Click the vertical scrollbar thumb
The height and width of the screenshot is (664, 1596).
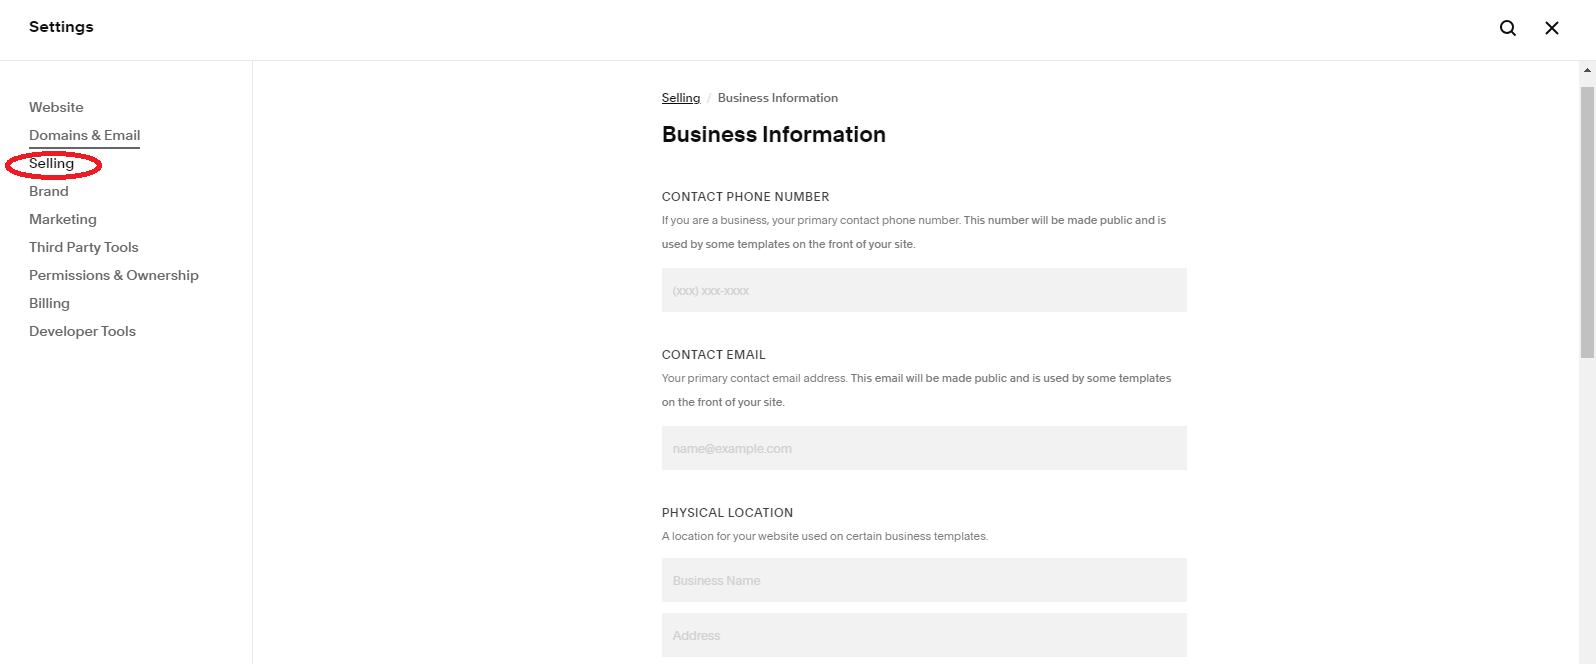coord(1587,222)
